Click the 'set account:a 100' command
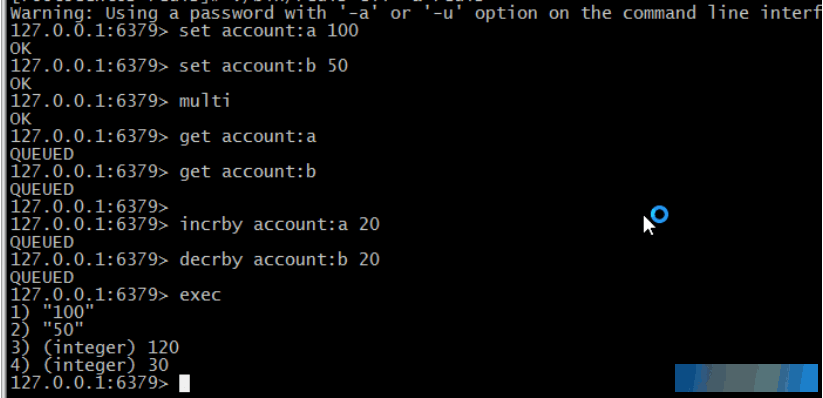Viewport: 823px width, 398px height. point(269,30)
